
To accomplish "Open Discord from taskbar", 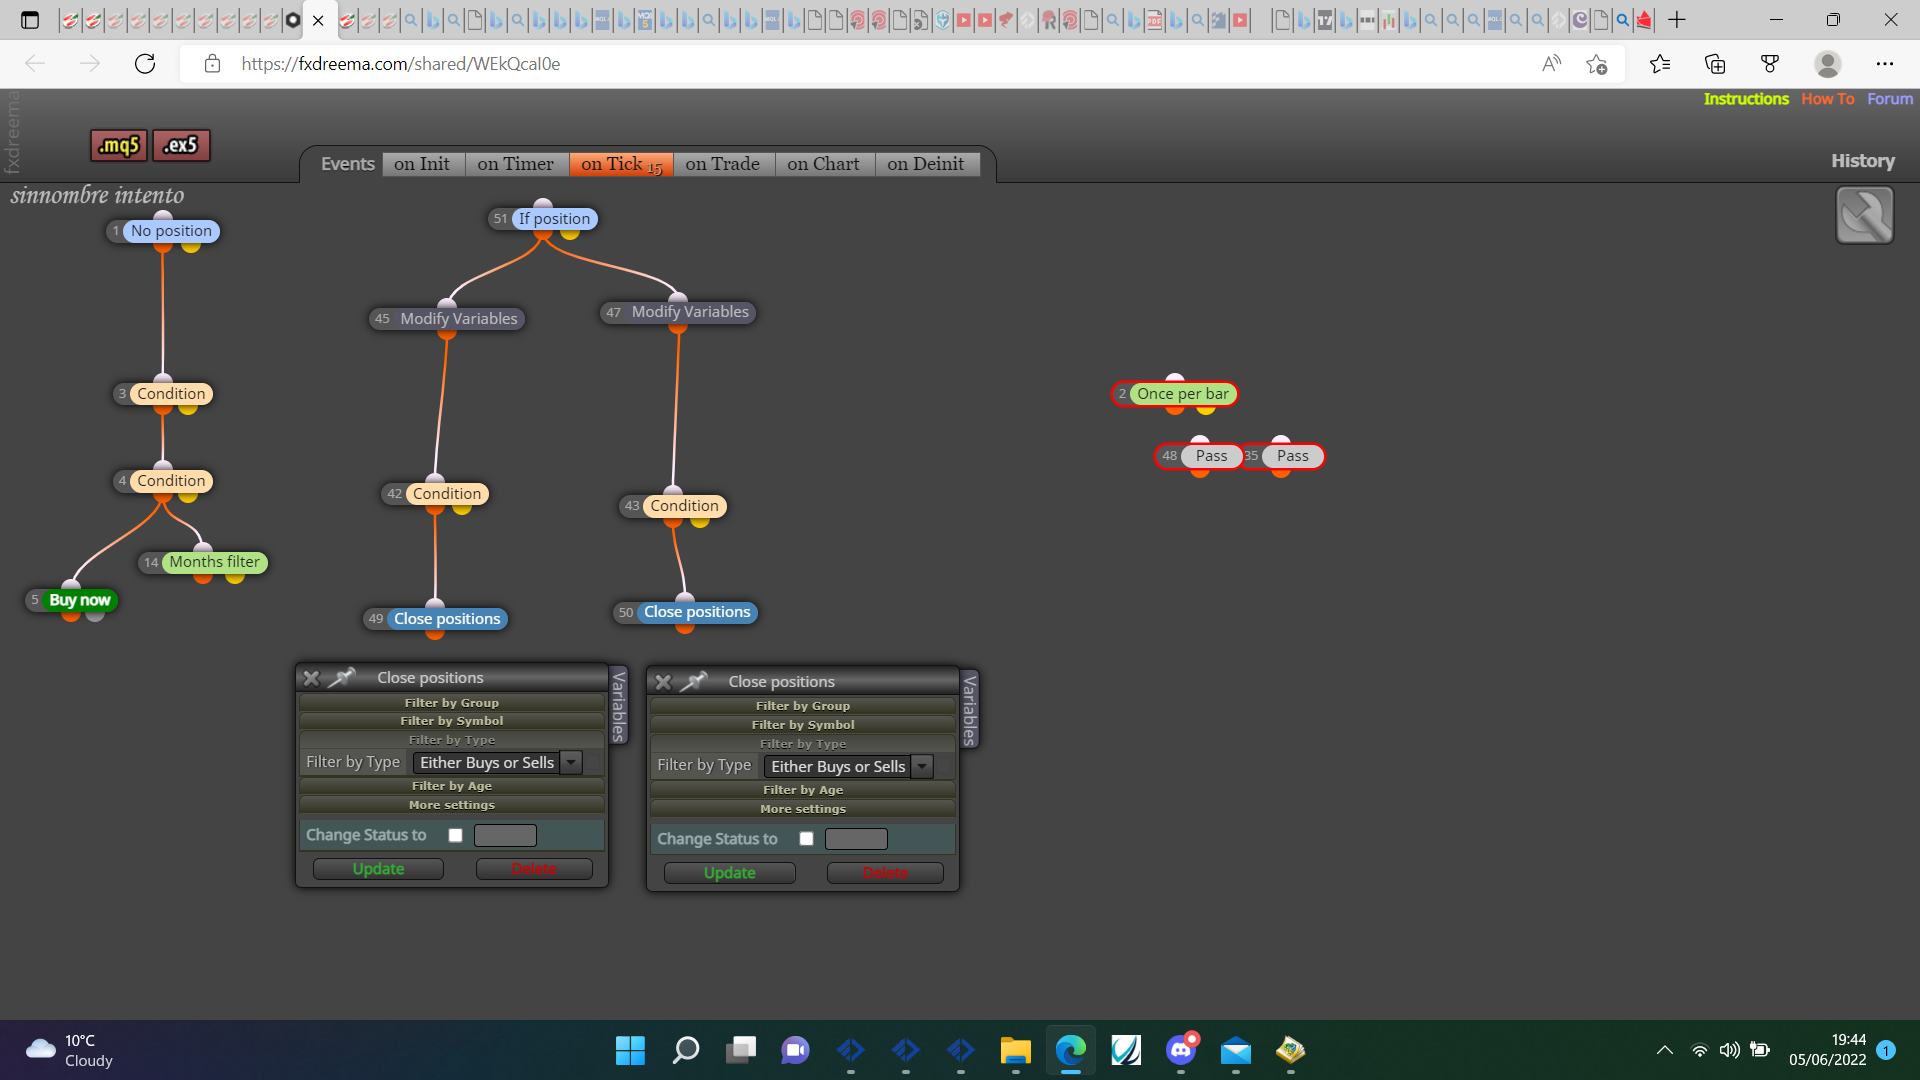I will coord(1181,1050).
